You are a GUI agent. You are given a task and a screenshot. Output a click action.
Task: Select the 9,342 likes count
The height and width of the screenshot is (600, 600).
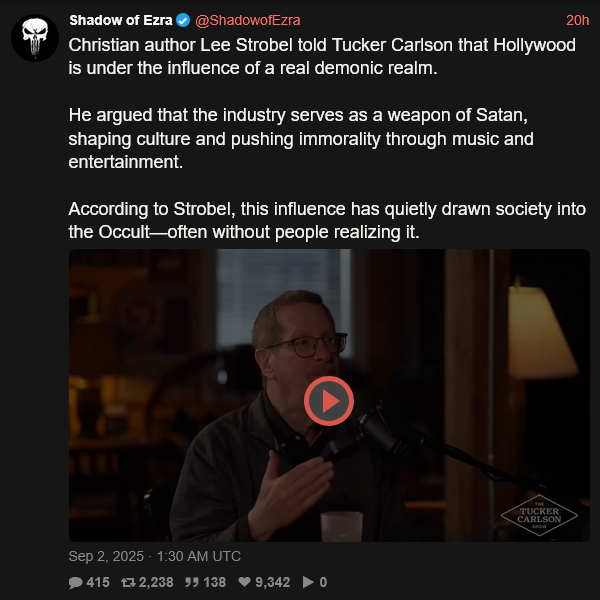(272, 582)
